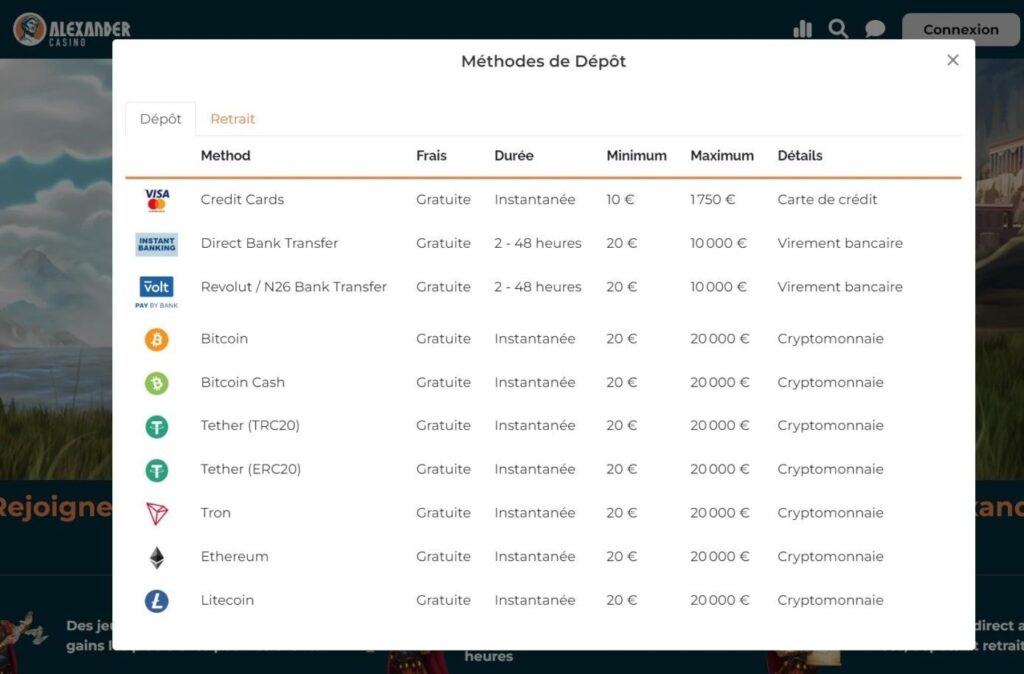This screenshot has width=1024, height=674.
Task: Select the Tether (TRC20) method name
Action: 250,425
